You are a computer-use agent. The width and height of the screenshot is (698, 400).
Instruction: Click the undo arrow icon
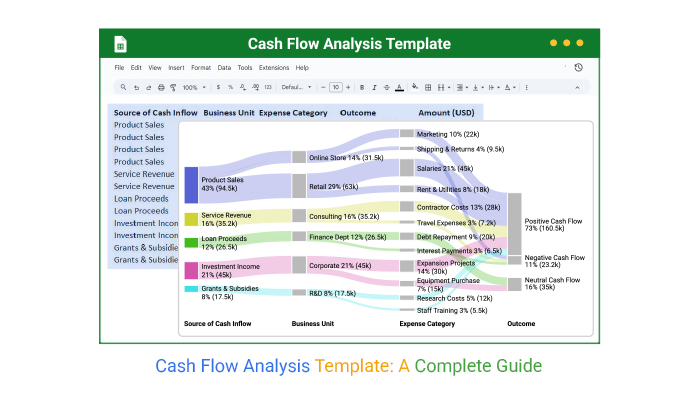click(x=134, y=87)
